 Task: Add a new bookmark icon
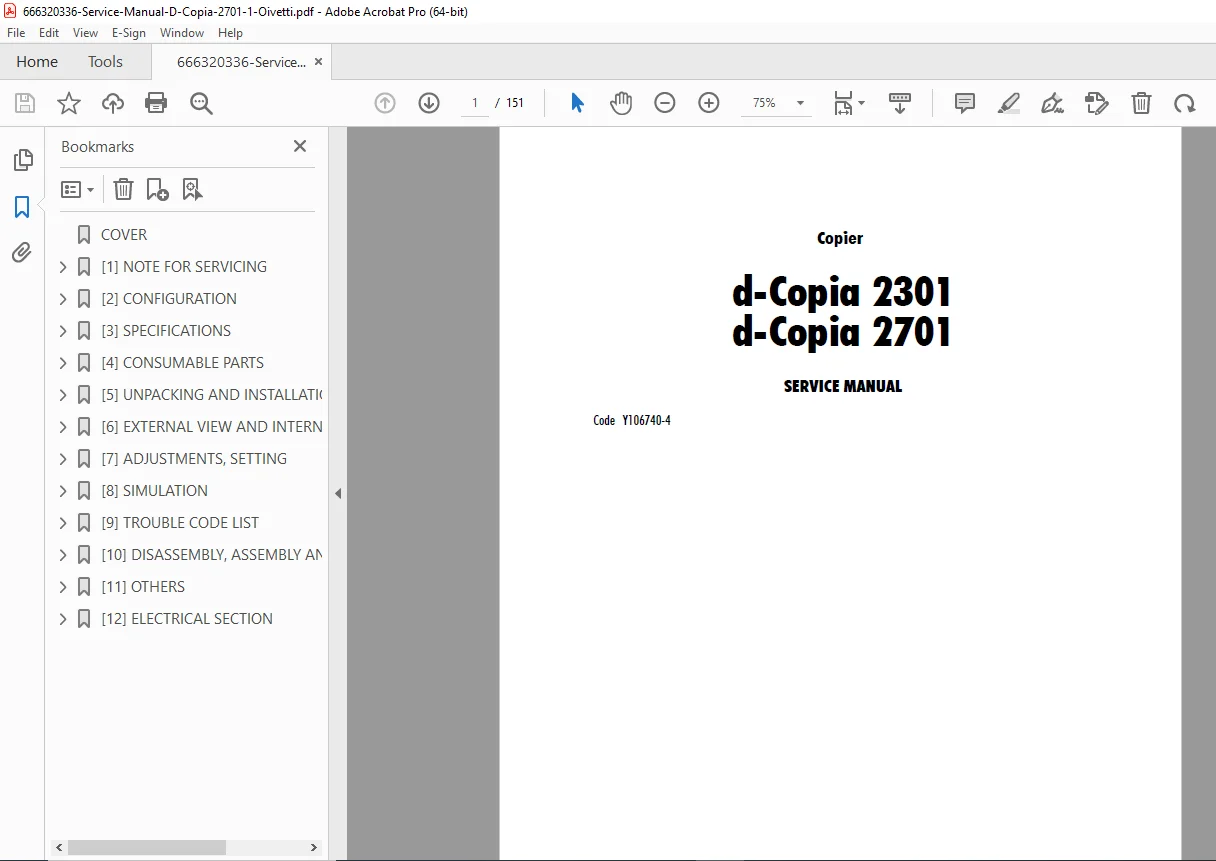tap(157, 189)
